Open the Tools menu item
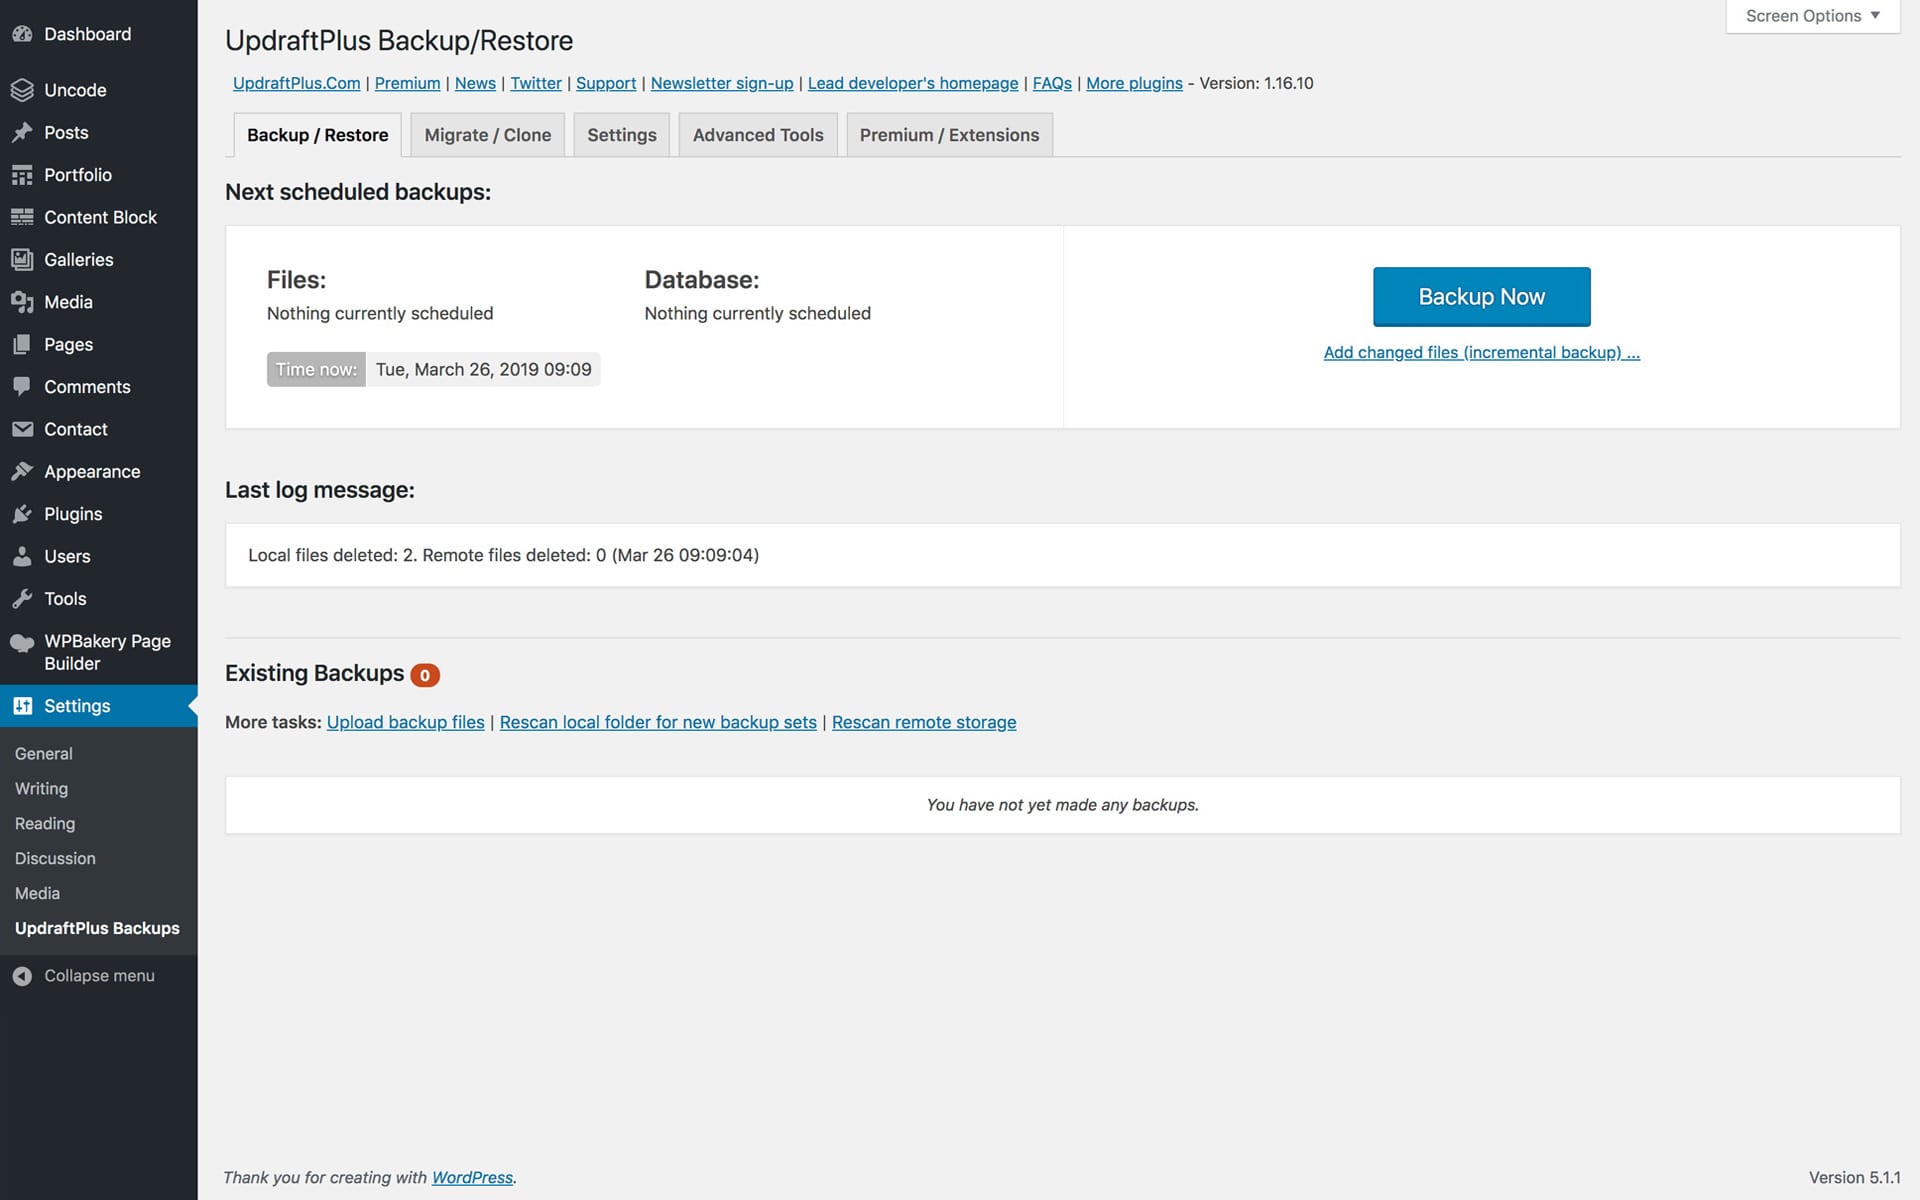The height and width of the screenshot is (1200, 1920). click(x=99, y=599)
